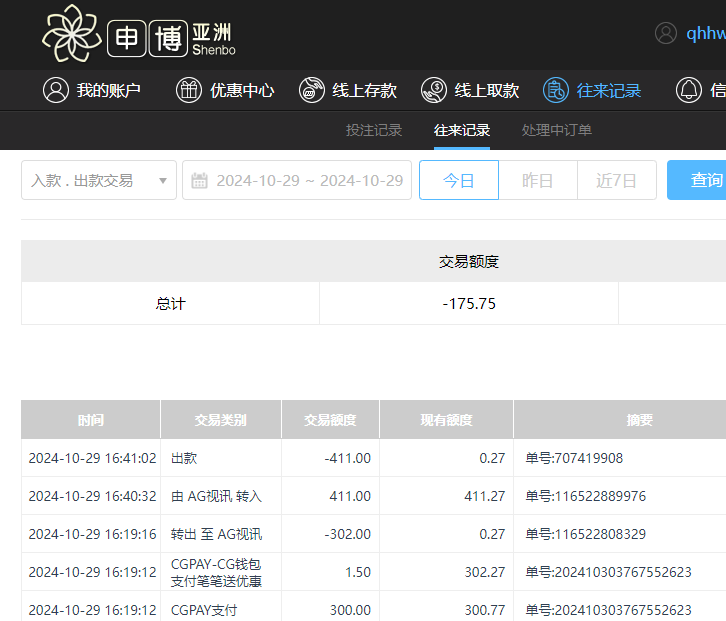Select the 昨日 date filter
This screenshot has width=726, height=621.
[x=538, y=180]
